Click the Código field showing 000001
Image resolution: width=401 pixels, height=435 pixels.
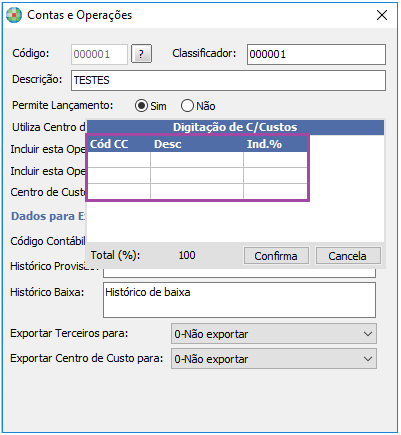point(99,54)
